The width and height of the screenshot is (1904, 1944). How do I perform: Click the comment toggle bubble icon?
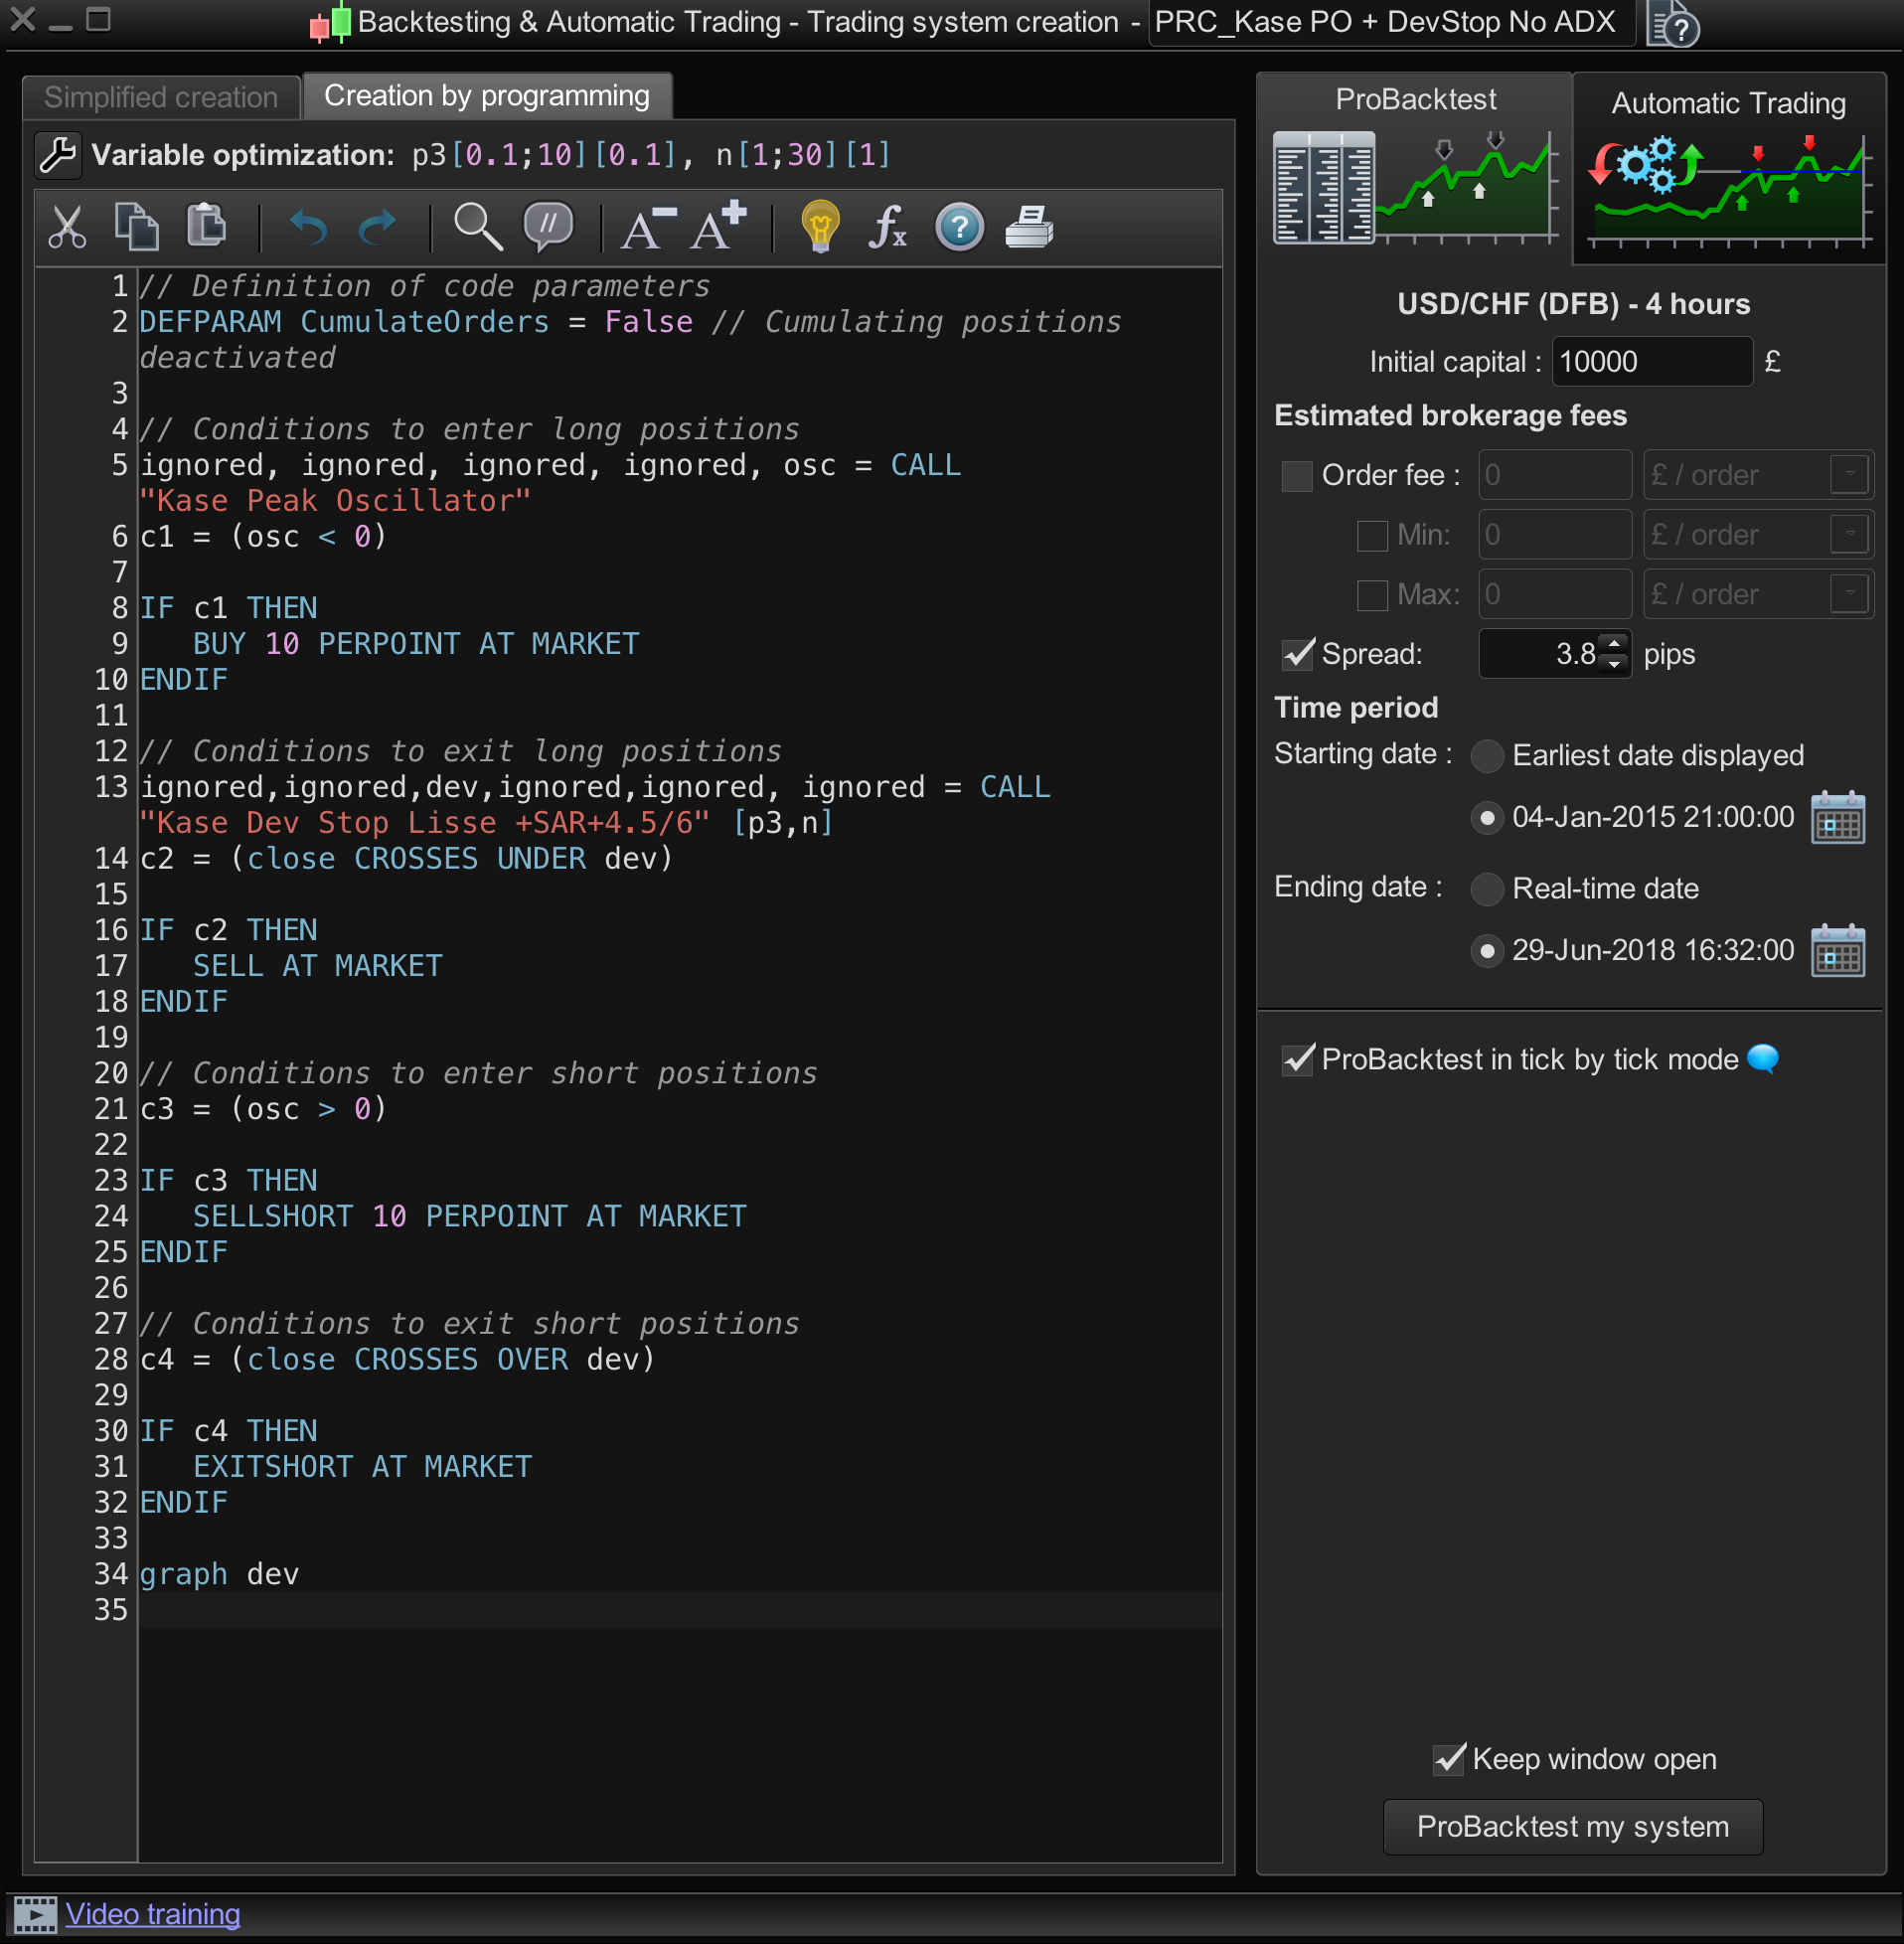click(x=548, y=226)
